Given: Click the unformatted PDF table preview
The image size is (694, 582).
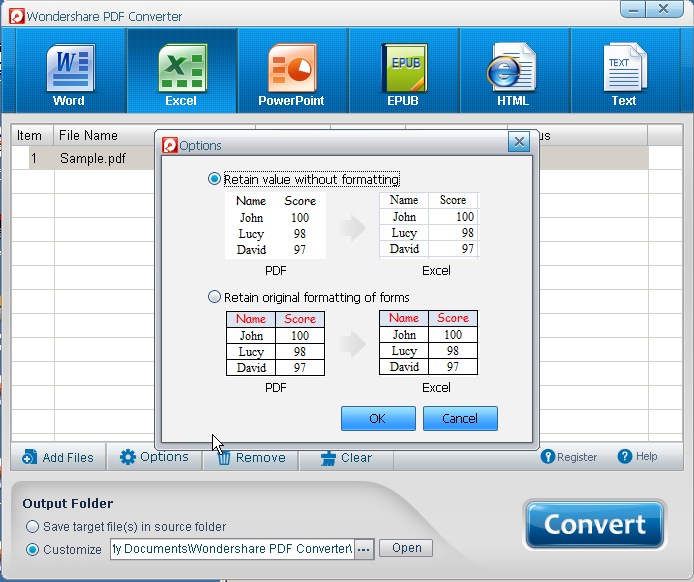Looking at the screenshot, I should 275,225.
